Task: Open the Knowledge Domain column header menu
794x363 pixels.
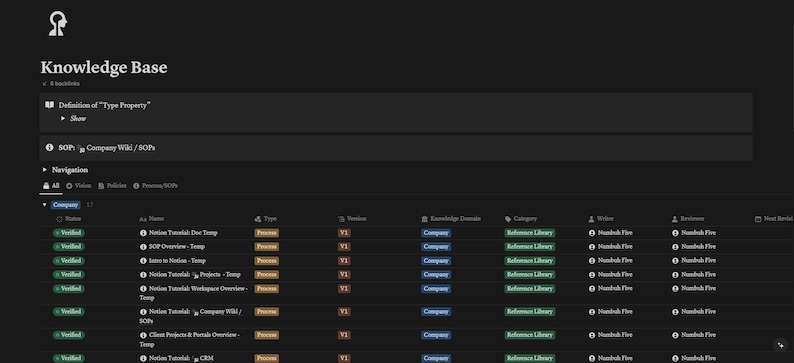Action: [x=451, y=219]
